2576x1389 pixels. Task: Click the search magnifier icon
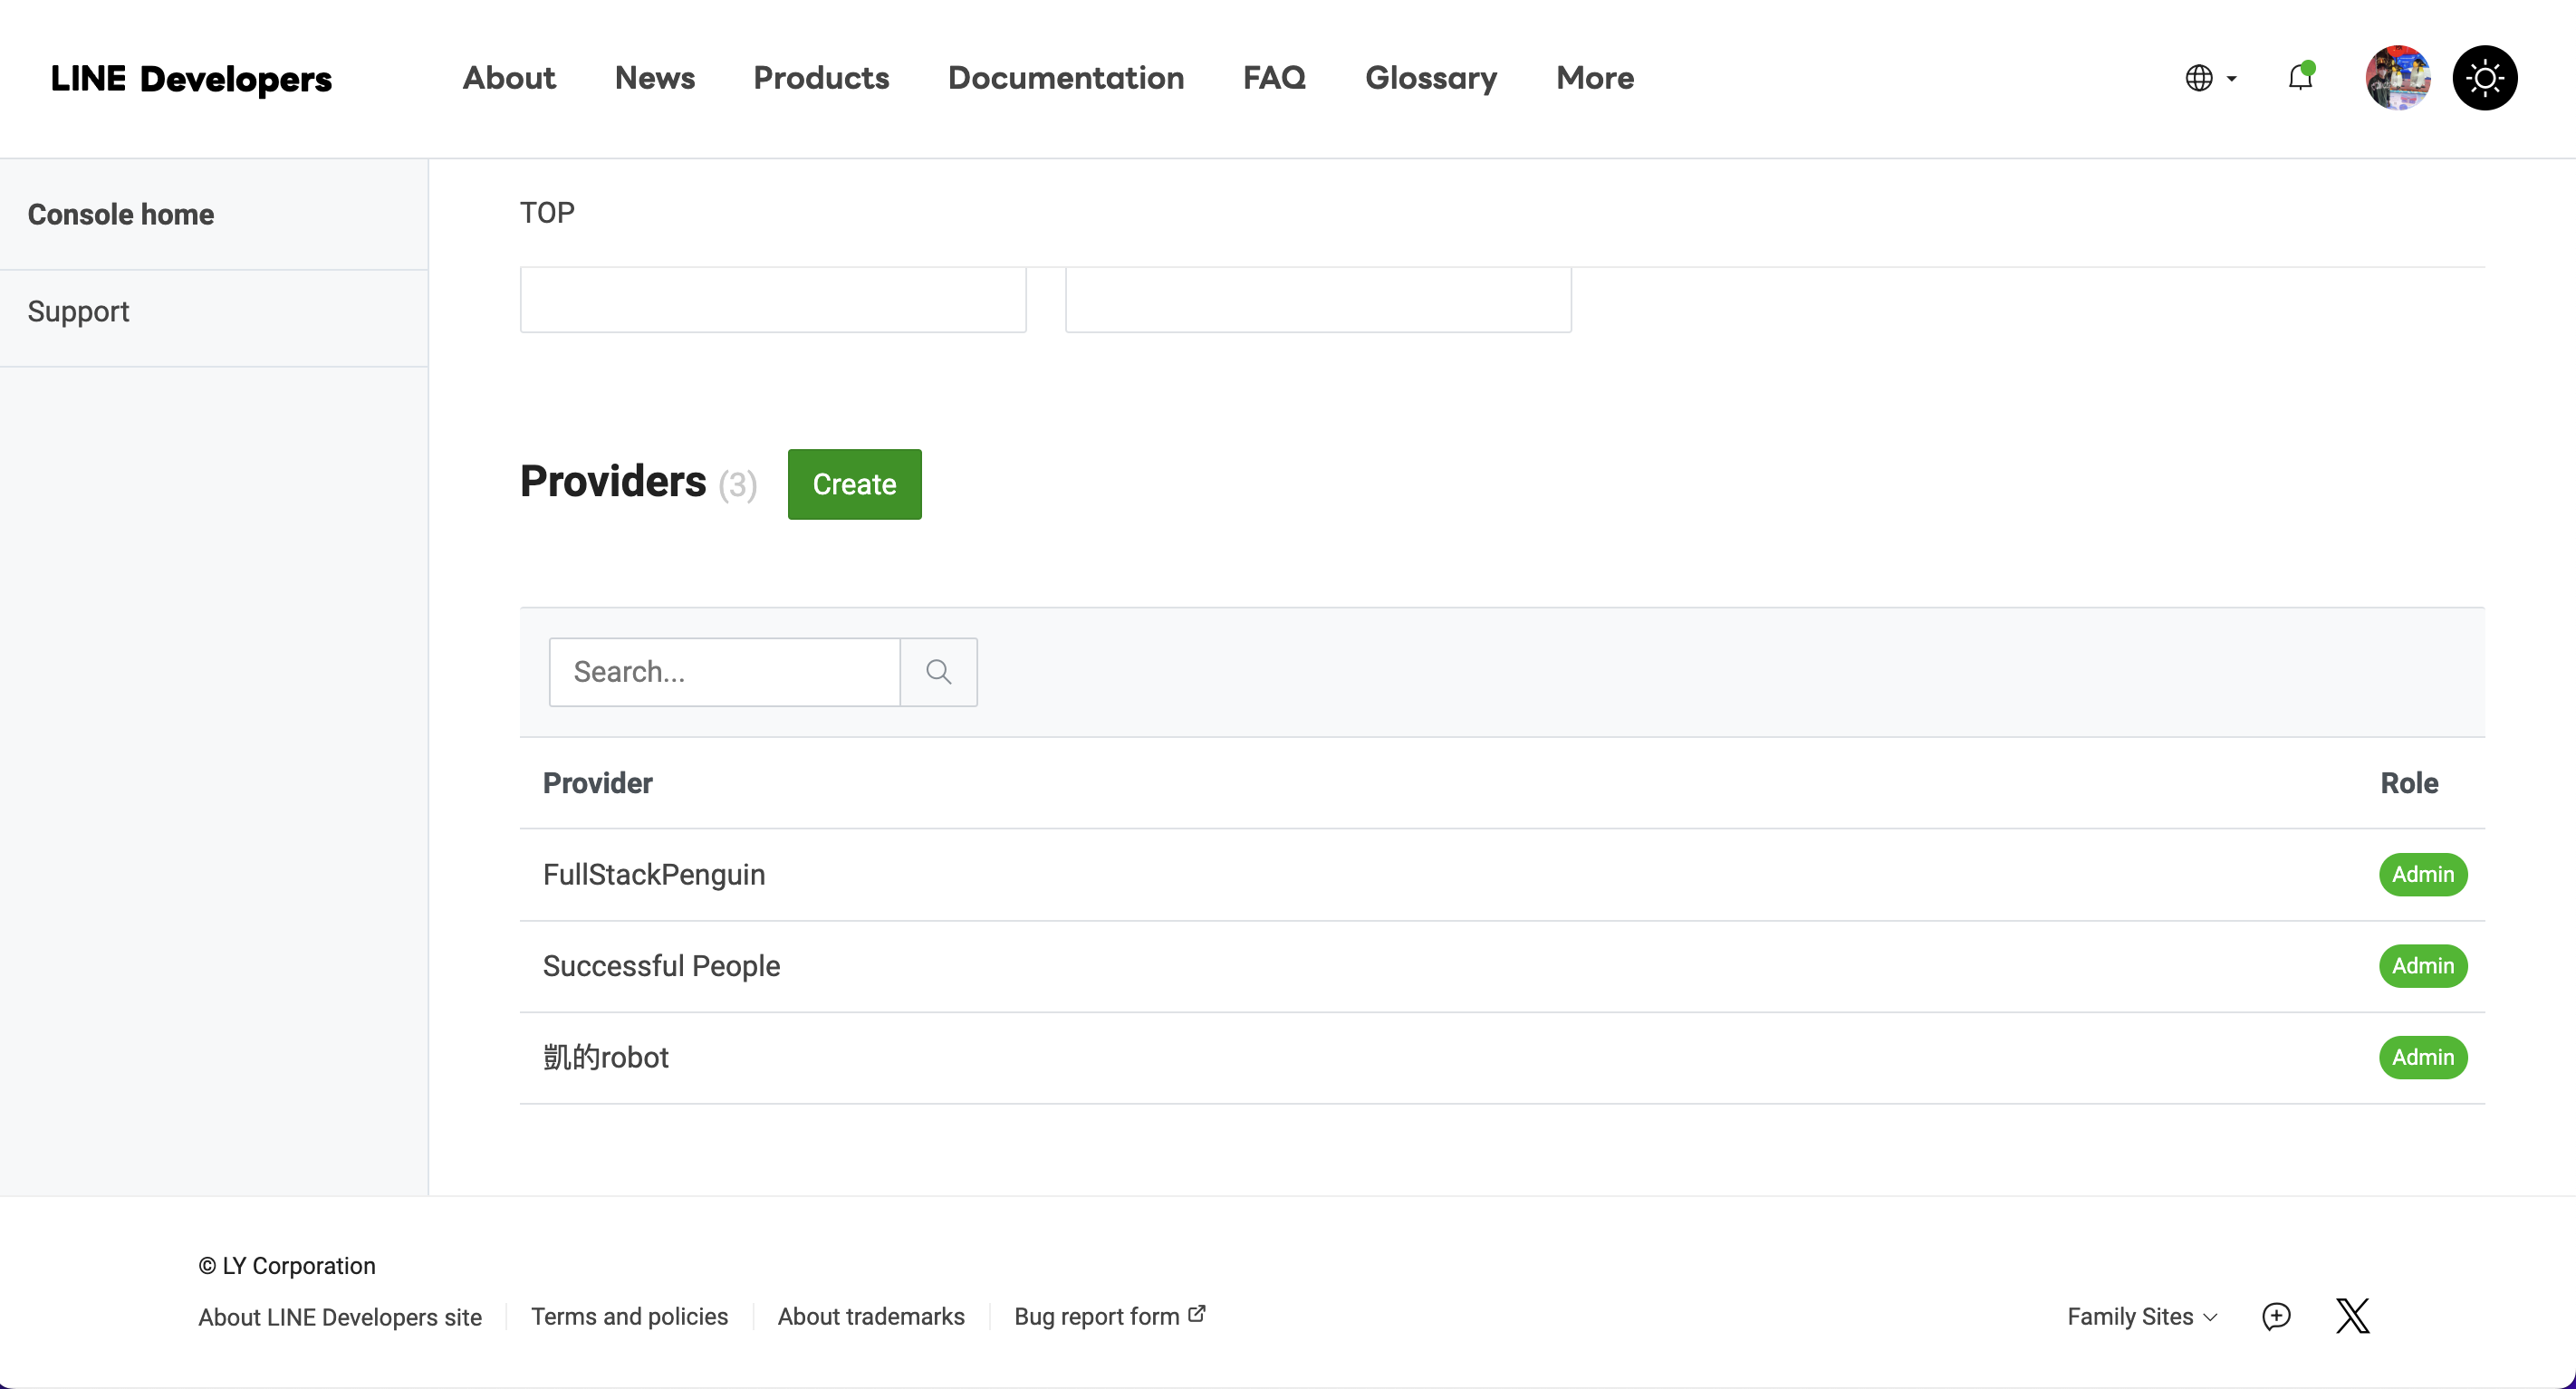pyautogui.click(x=938, y=672)
